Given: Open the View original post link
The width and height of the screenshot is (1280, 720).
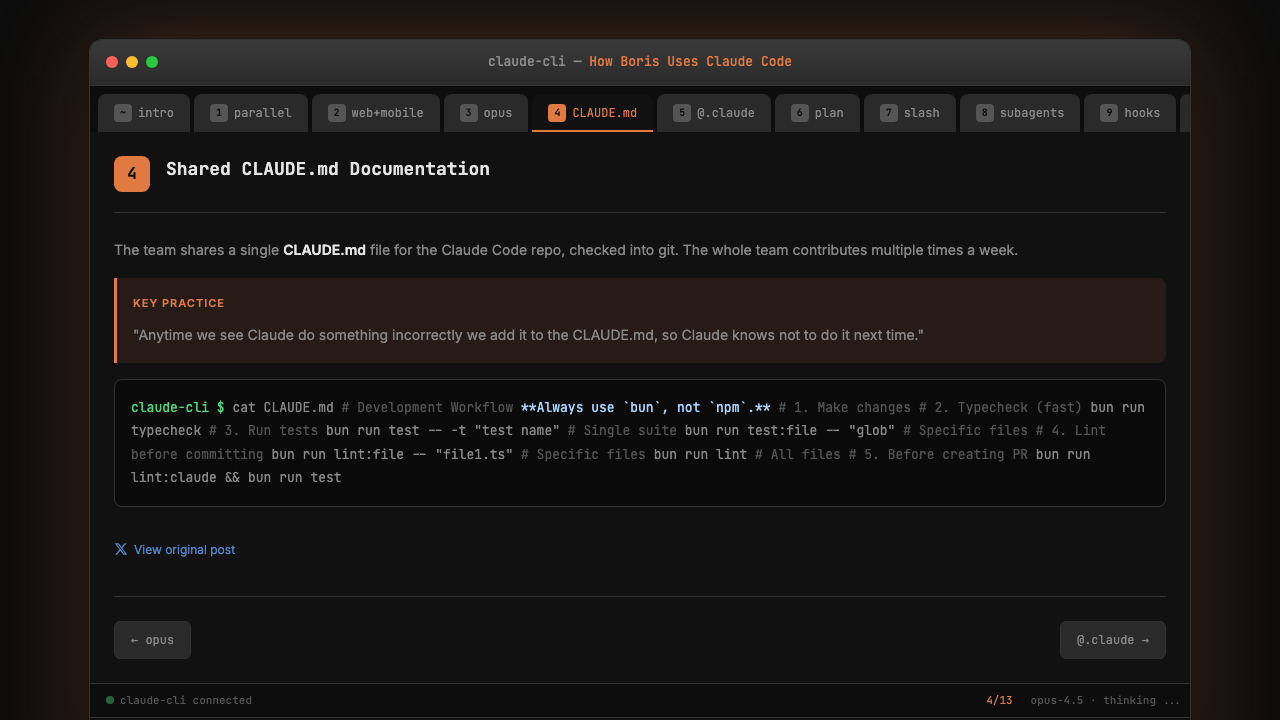Looking at the screenshot, I should (x=185, y=550).
